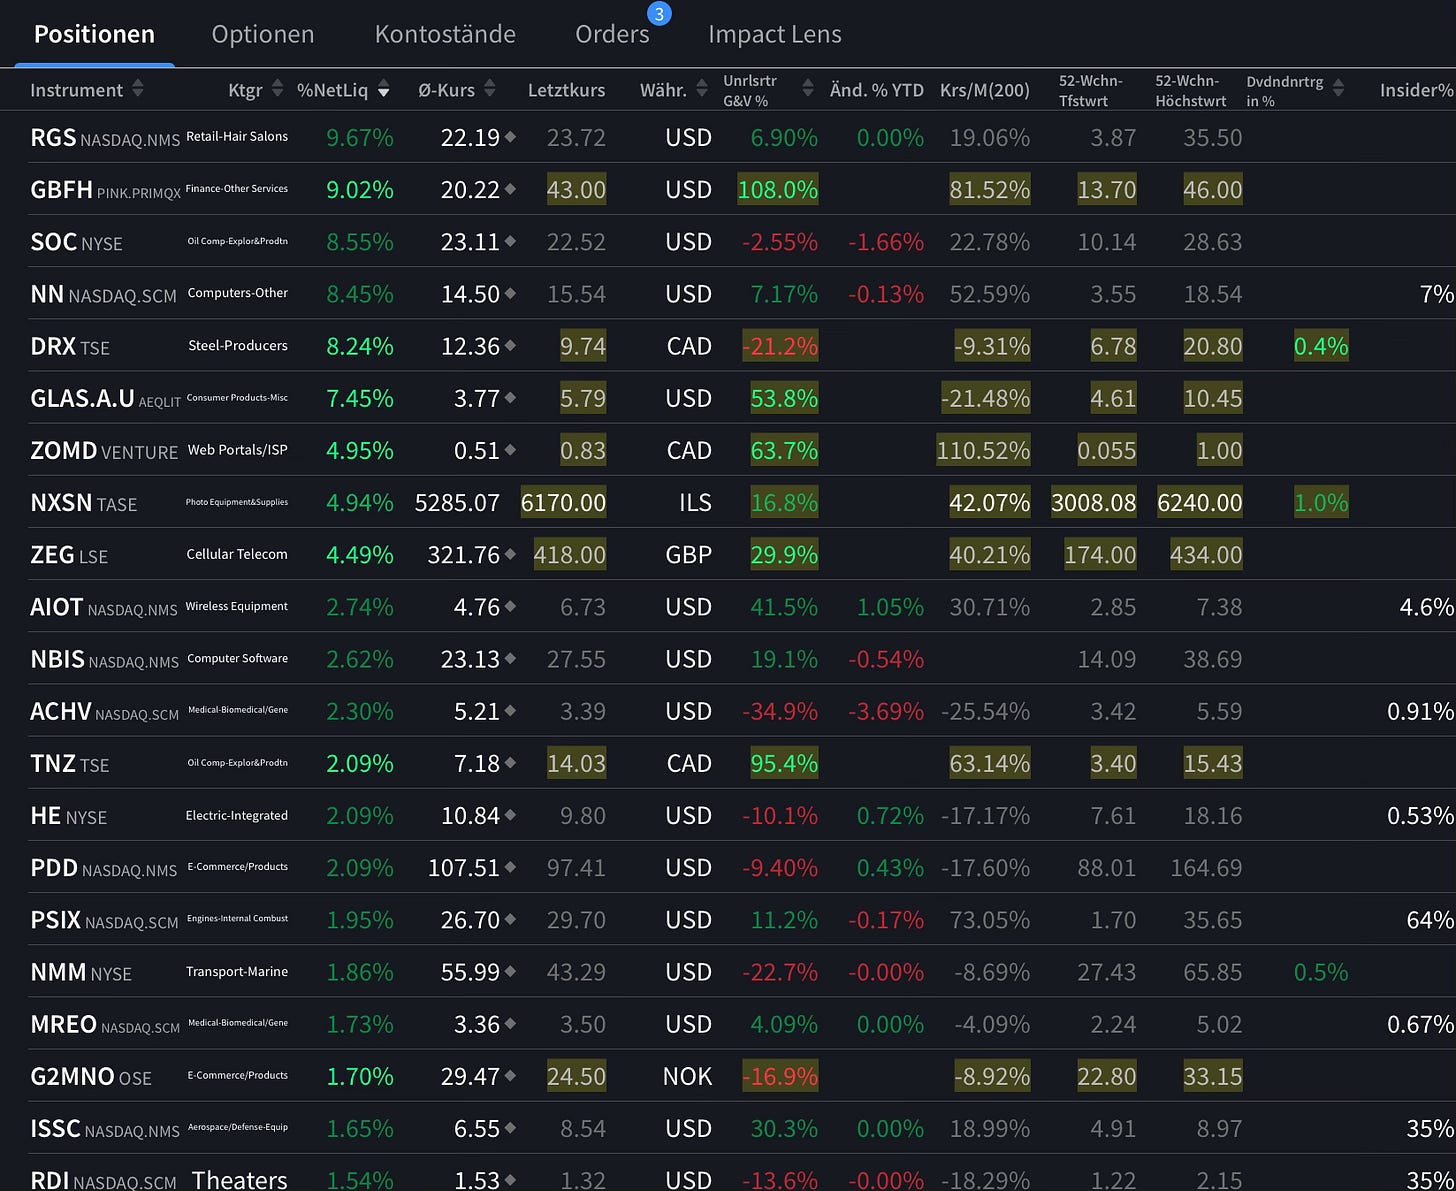Image resolution: width=1456 pixels, height=1191 pixels.
Task: Click ZOMD Krs/M(200) value 110.52%
Action: [983, 451]
